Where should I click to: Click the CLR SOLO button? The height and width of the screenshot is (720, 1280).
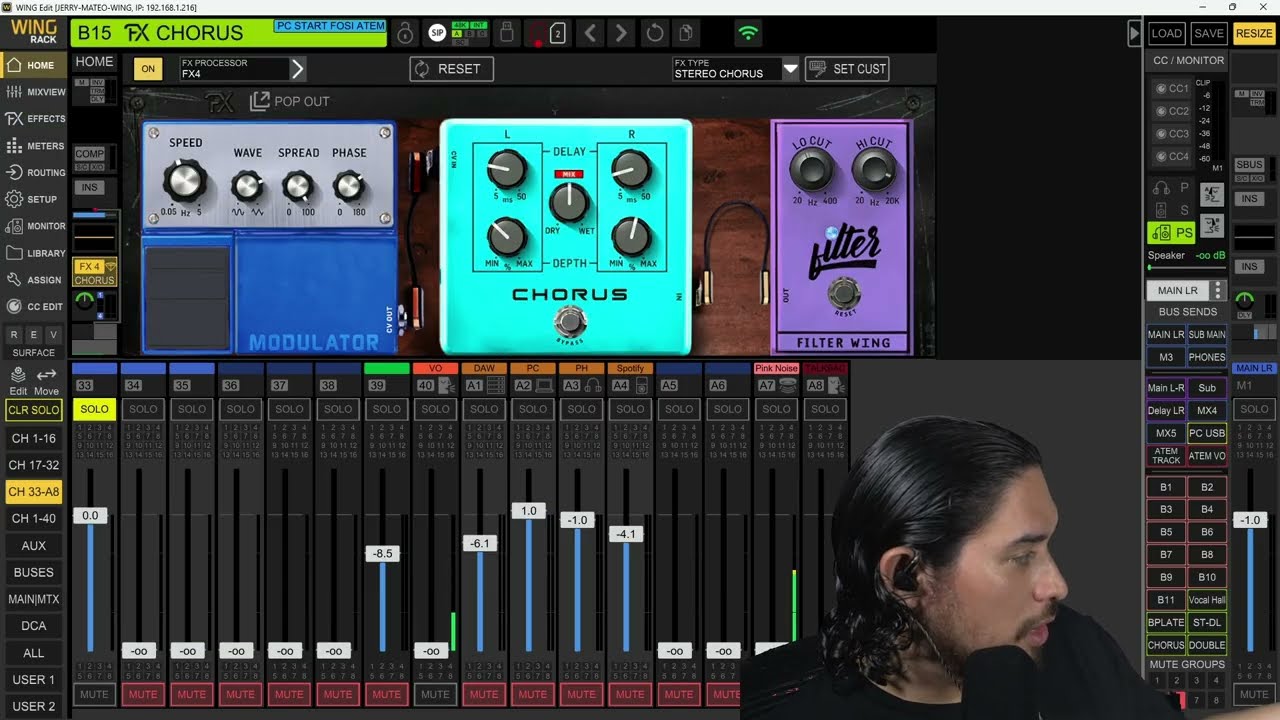[34, 410]
